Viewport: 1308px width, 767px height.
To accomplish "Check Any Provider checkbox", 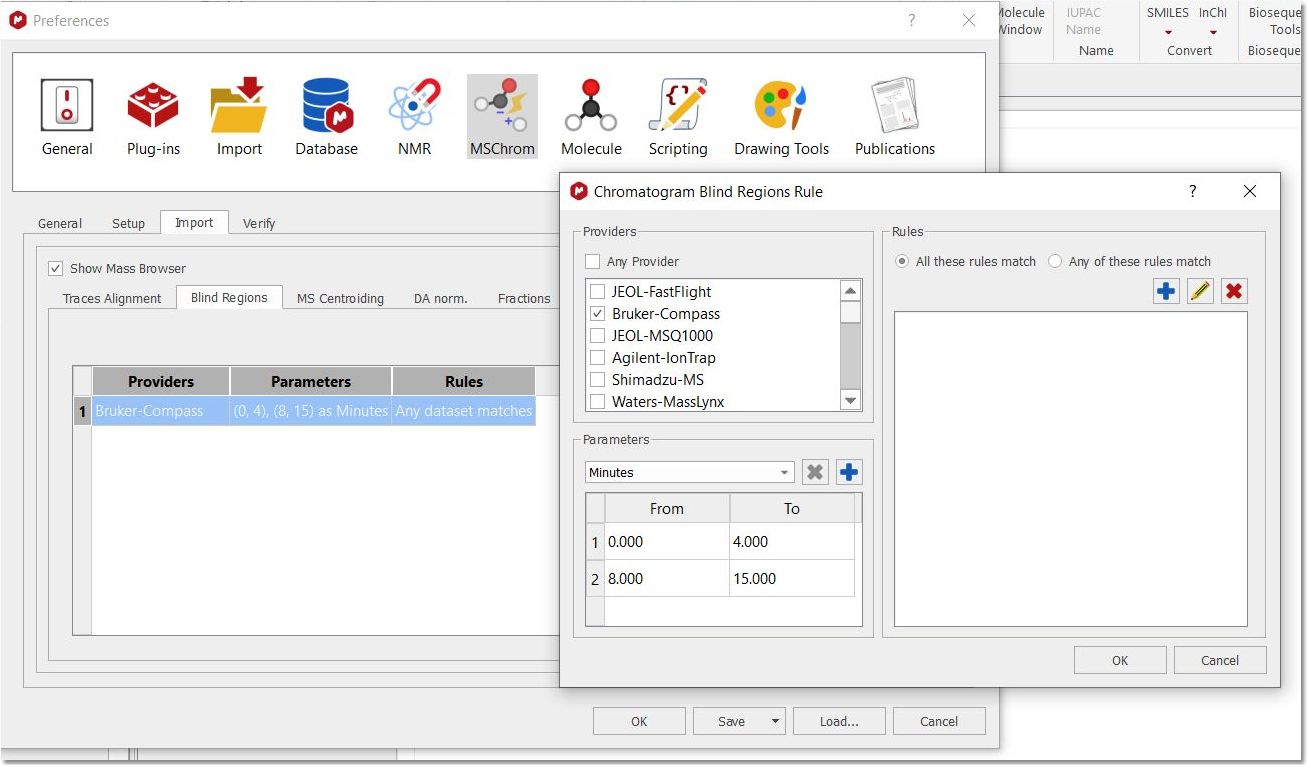I will (593, 262).
